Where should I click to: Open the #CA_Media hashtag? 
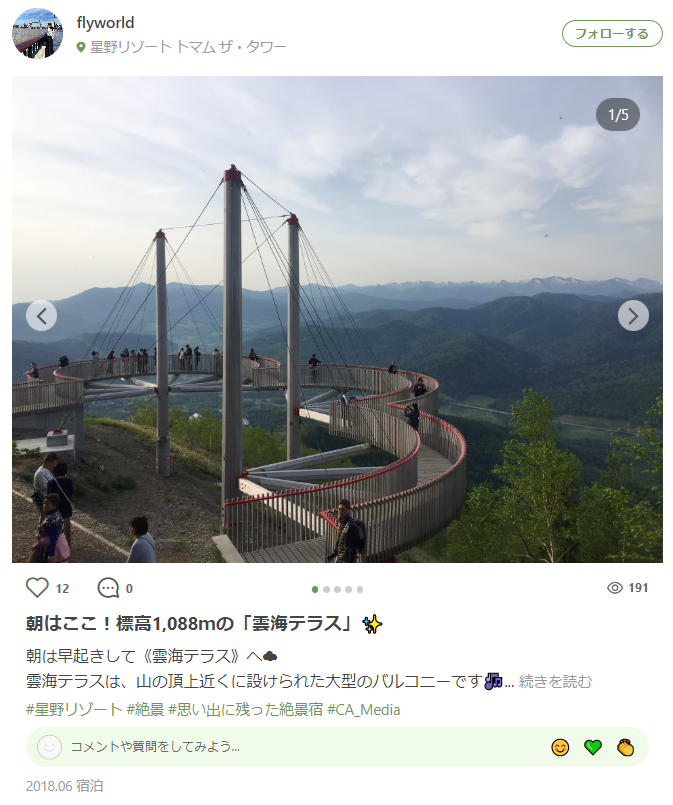coord(364,710)
